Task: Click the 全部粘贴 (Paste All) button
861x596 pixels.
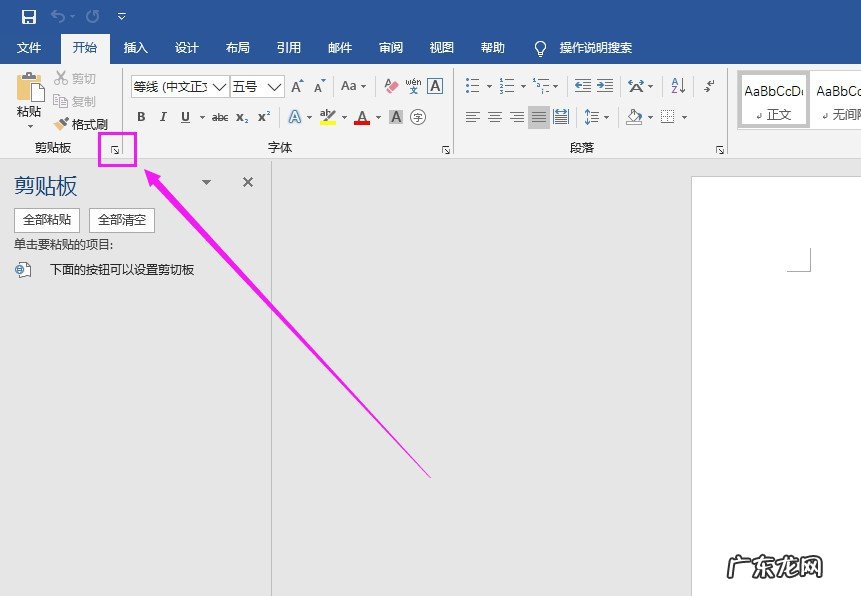Action: click(47, 220)
